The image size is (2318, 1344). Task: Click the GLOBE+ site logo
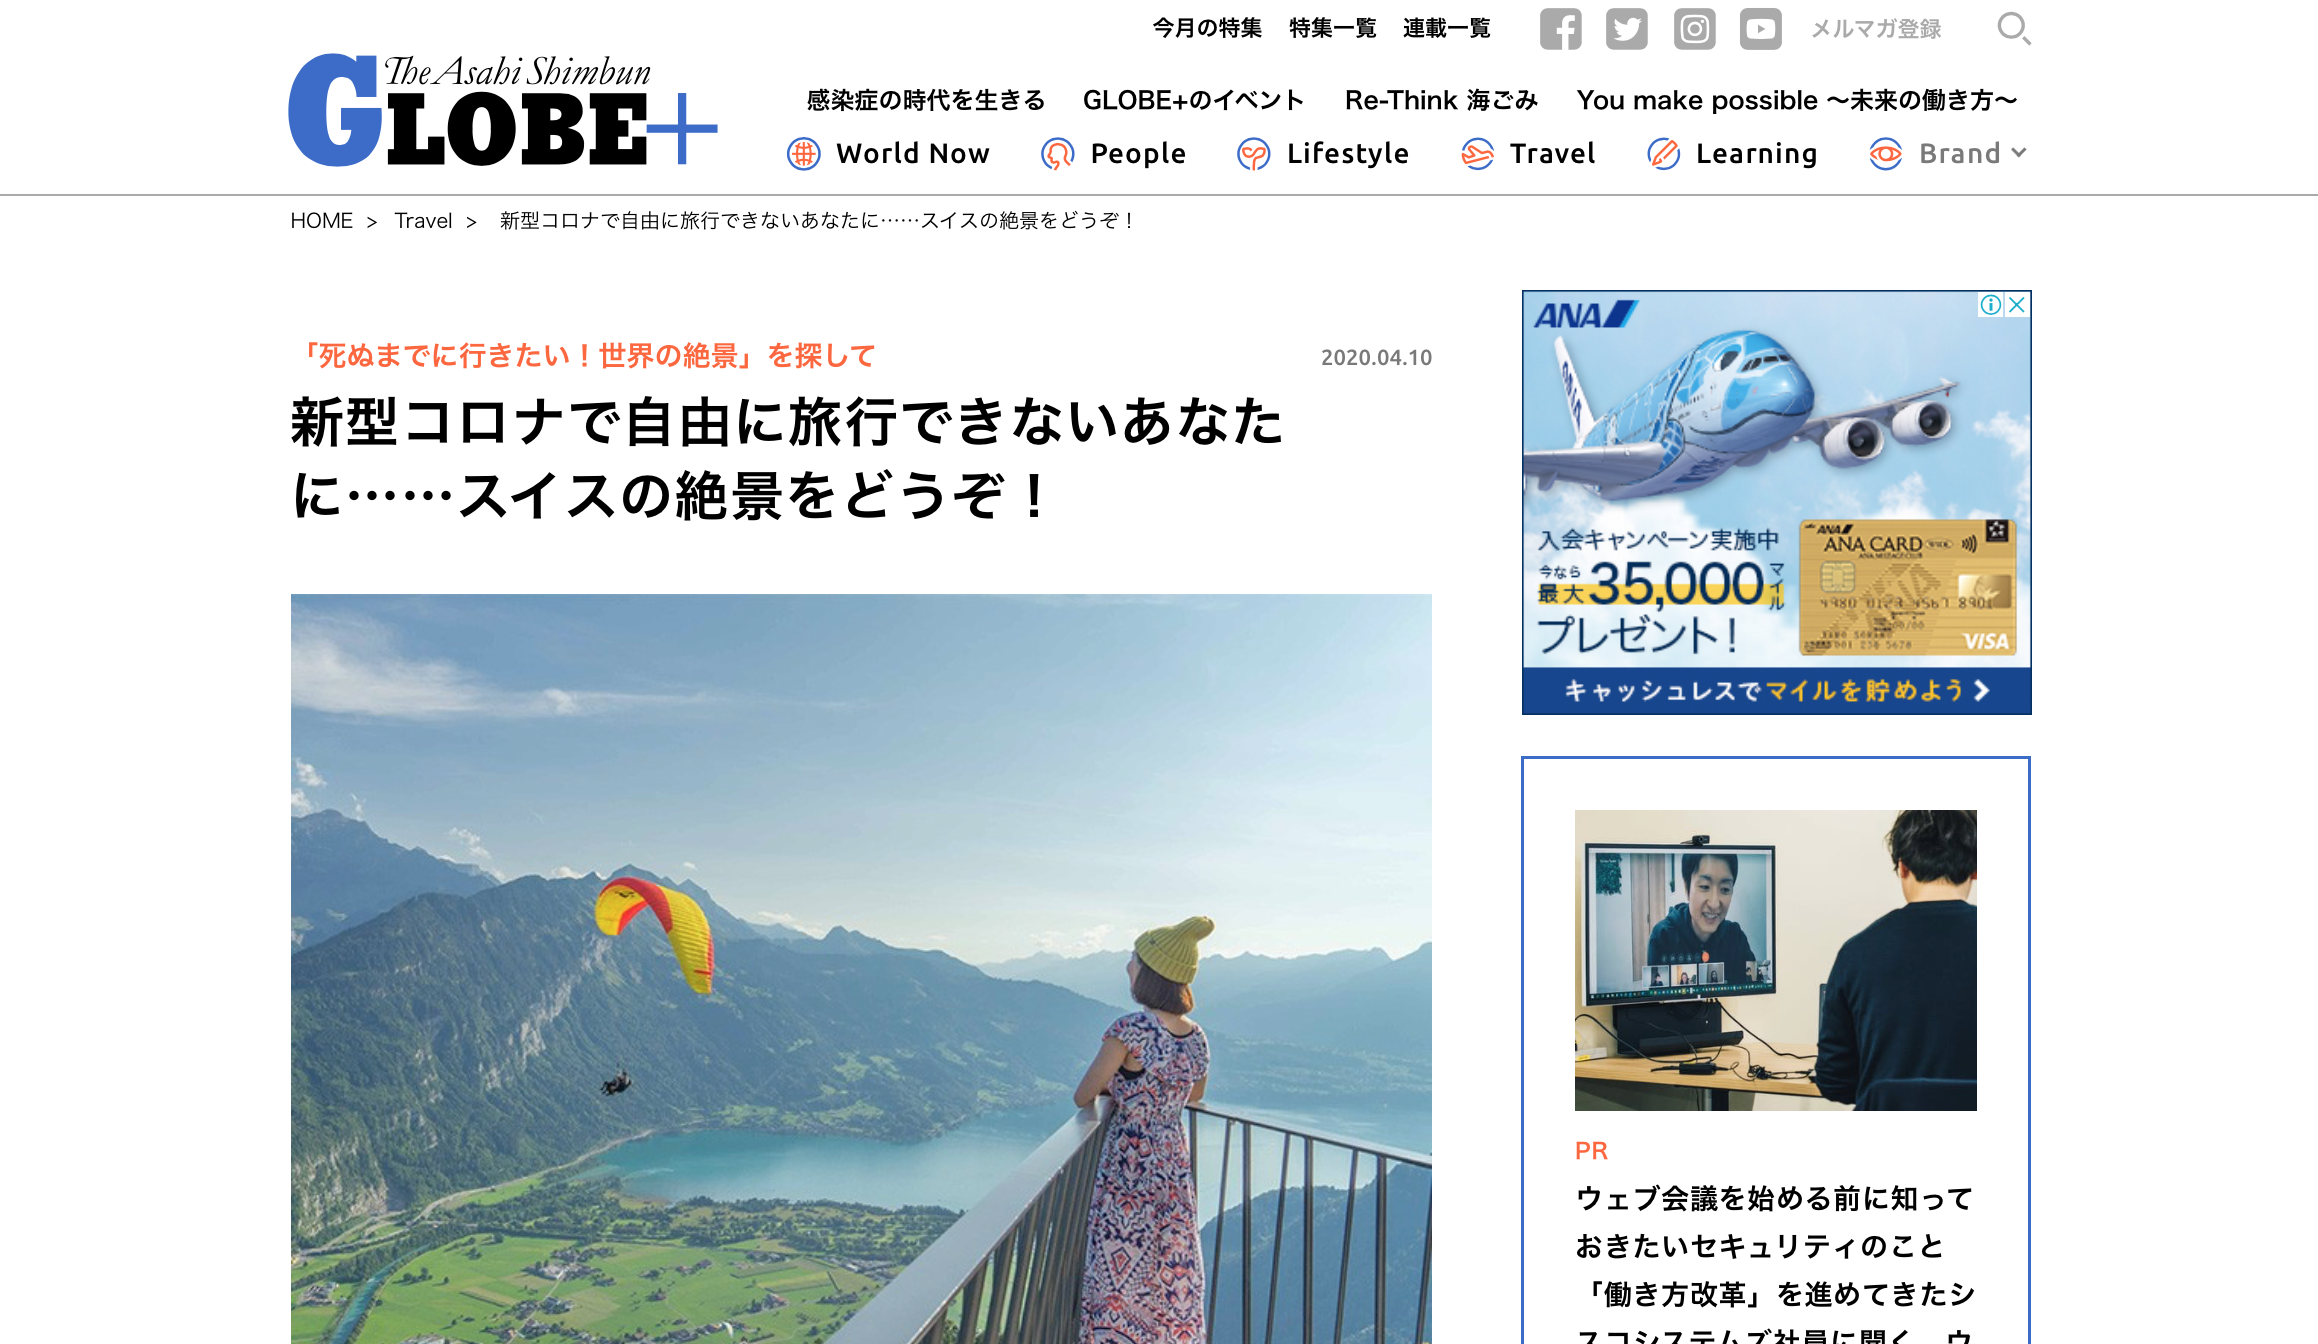(x=503, y=110)
